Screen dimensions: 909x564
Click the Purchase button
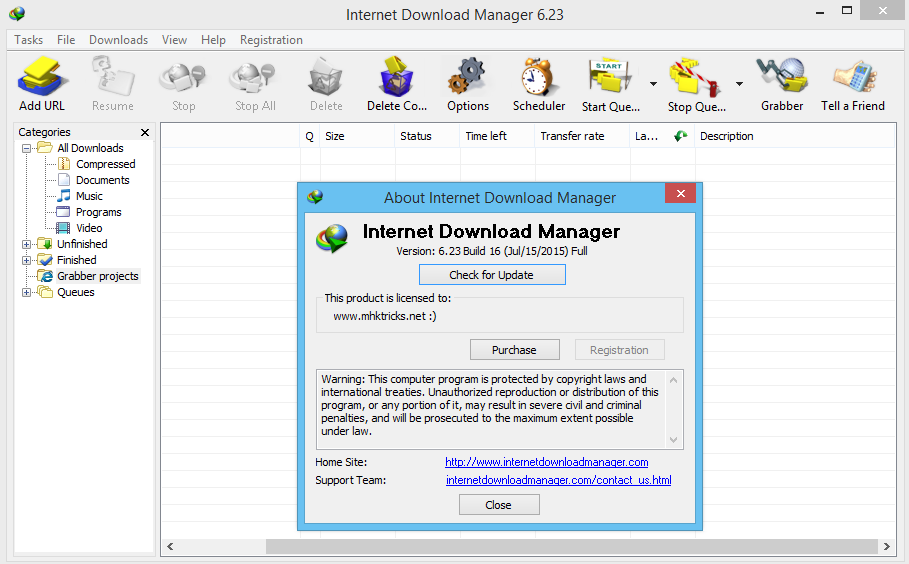coord(514,350)
